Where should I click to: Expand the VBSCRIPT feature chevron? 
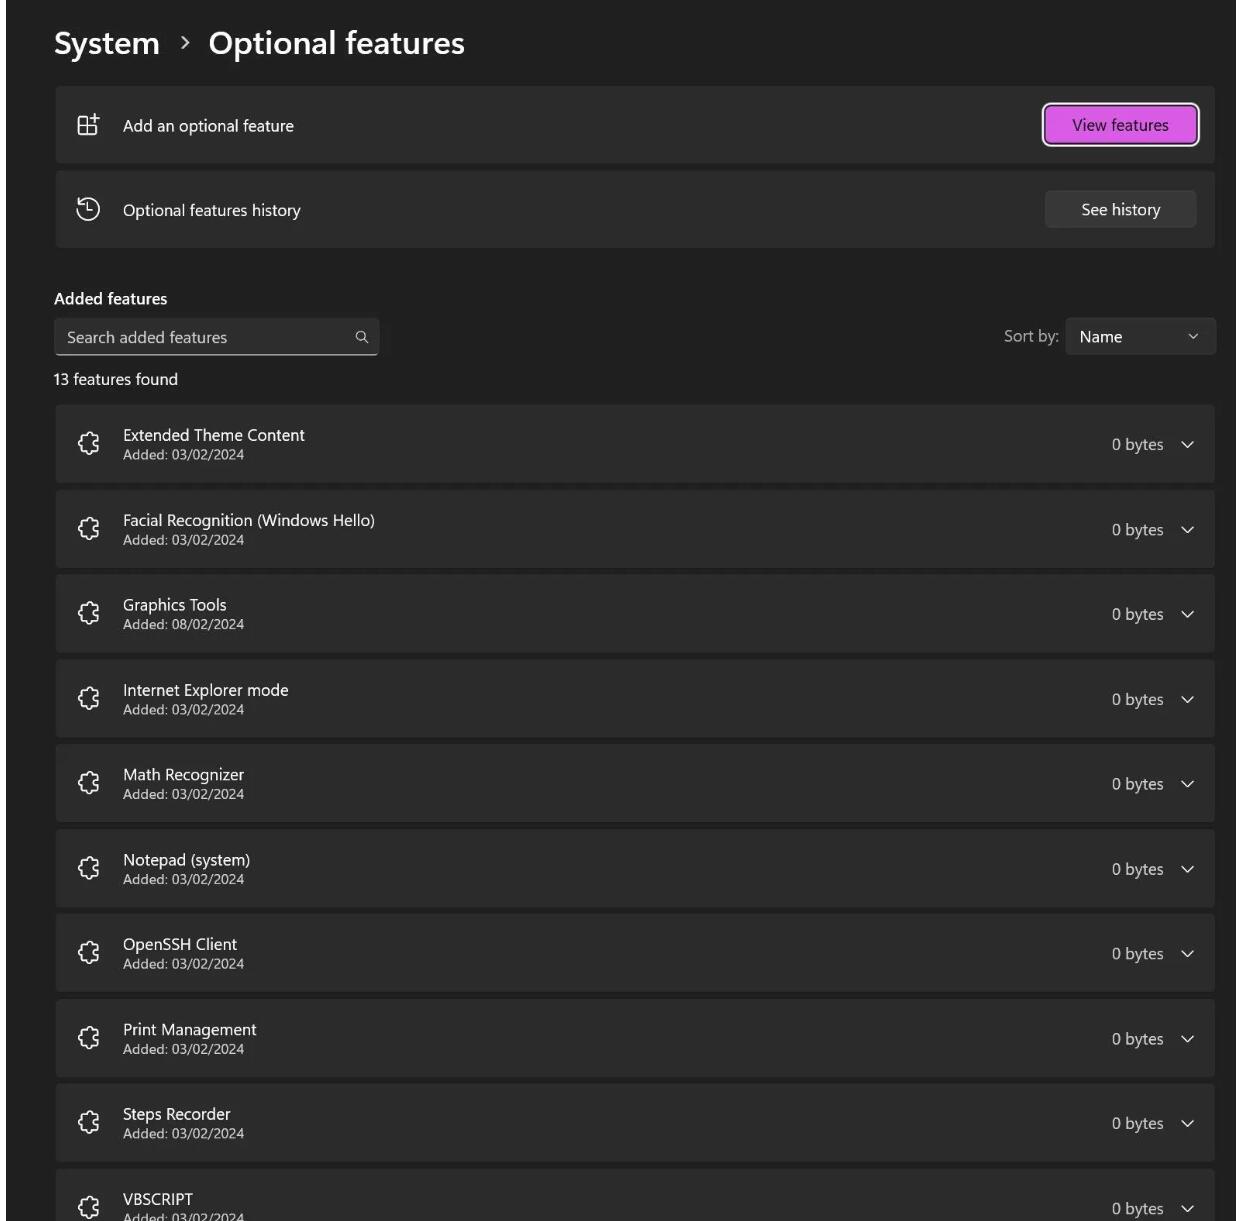pos(1187,1208)
